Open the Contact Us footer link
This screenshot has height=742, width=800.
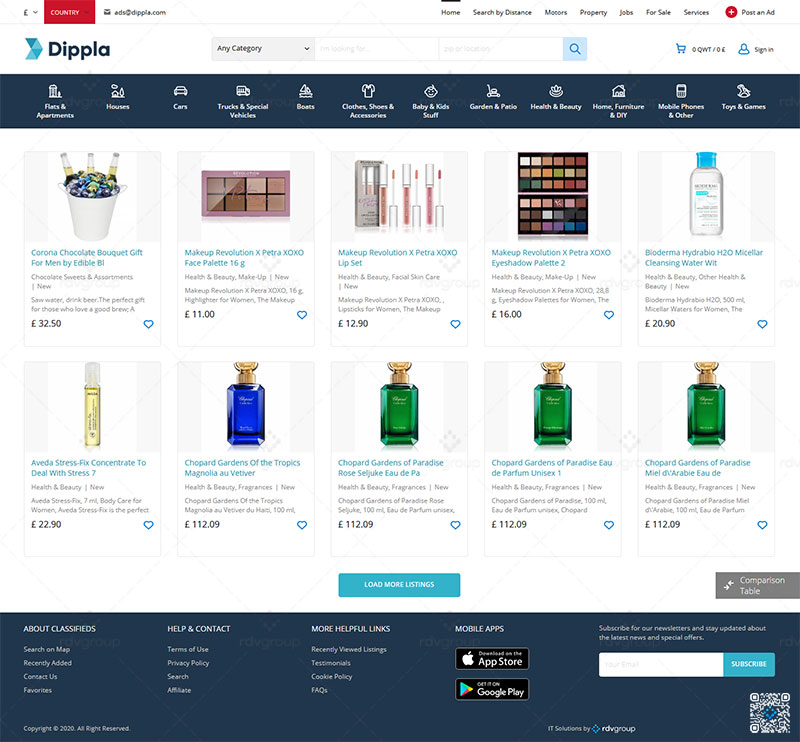coord(40,677)
